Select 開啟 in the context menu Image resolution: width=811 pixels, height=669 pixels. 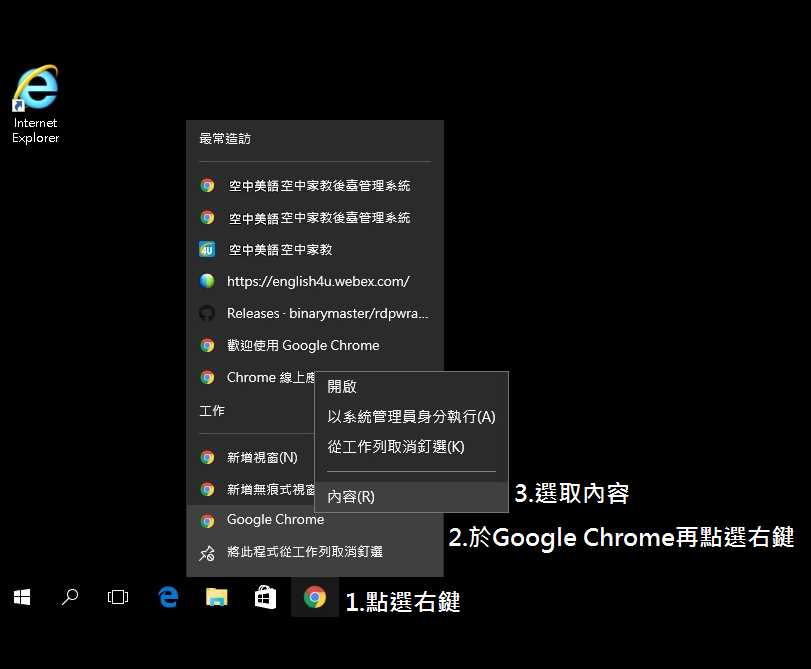tap(411, 386)
